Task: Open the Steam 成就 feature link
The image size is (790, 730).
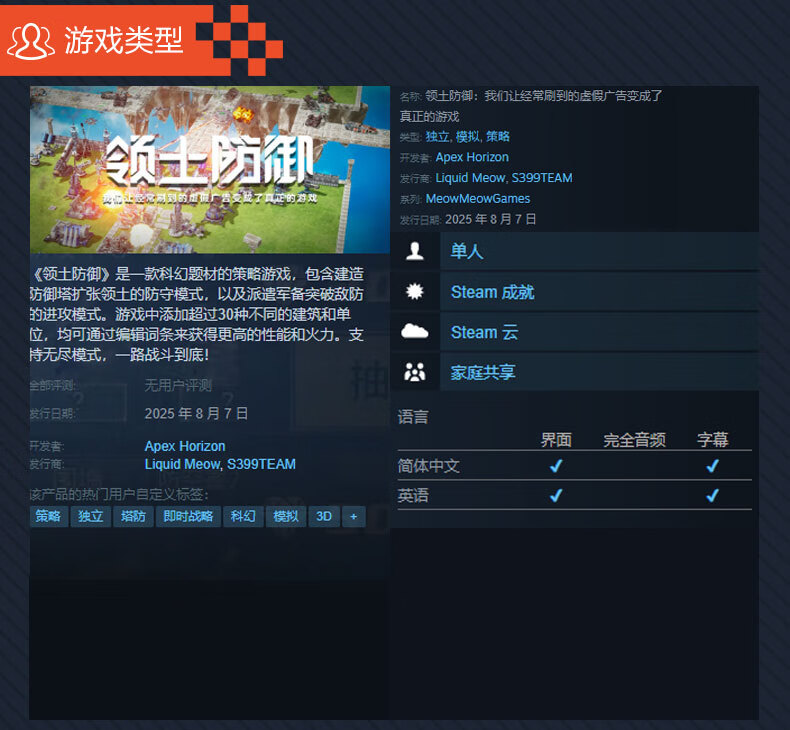Action: click(492, 292)
